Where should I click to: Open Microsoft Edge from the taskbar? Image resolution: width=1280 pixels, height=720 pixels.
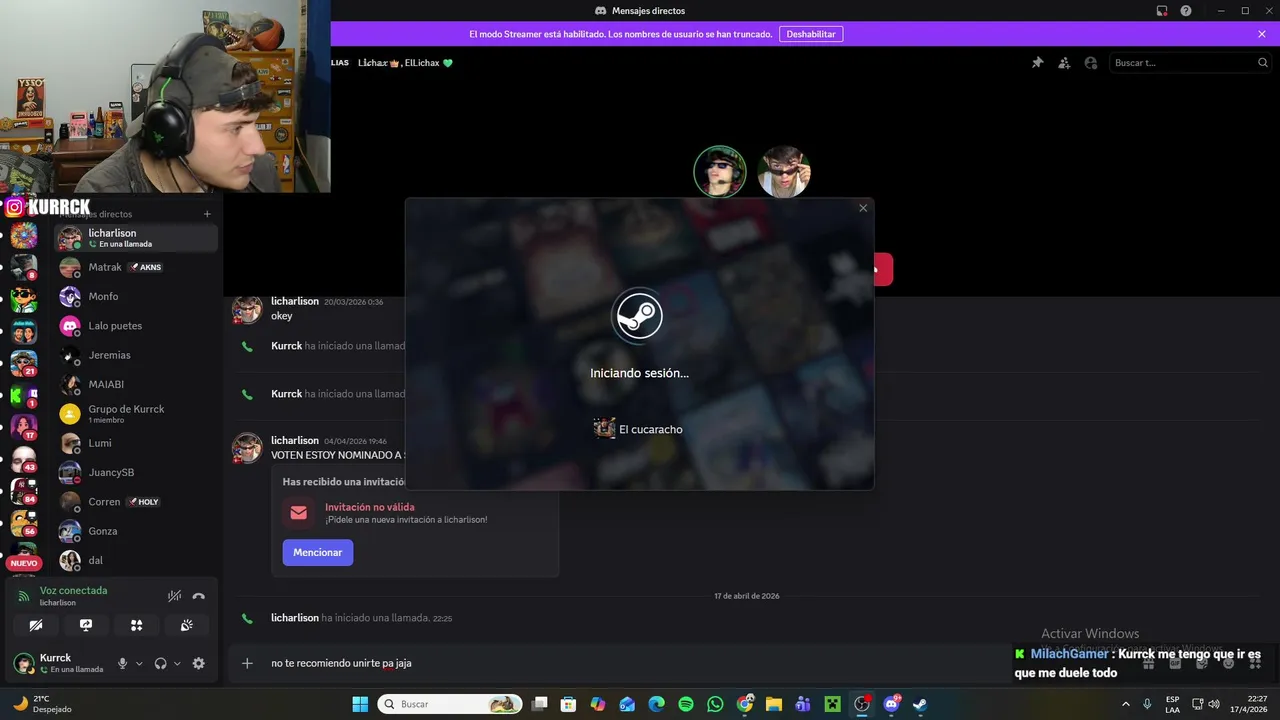coord(657,704)
